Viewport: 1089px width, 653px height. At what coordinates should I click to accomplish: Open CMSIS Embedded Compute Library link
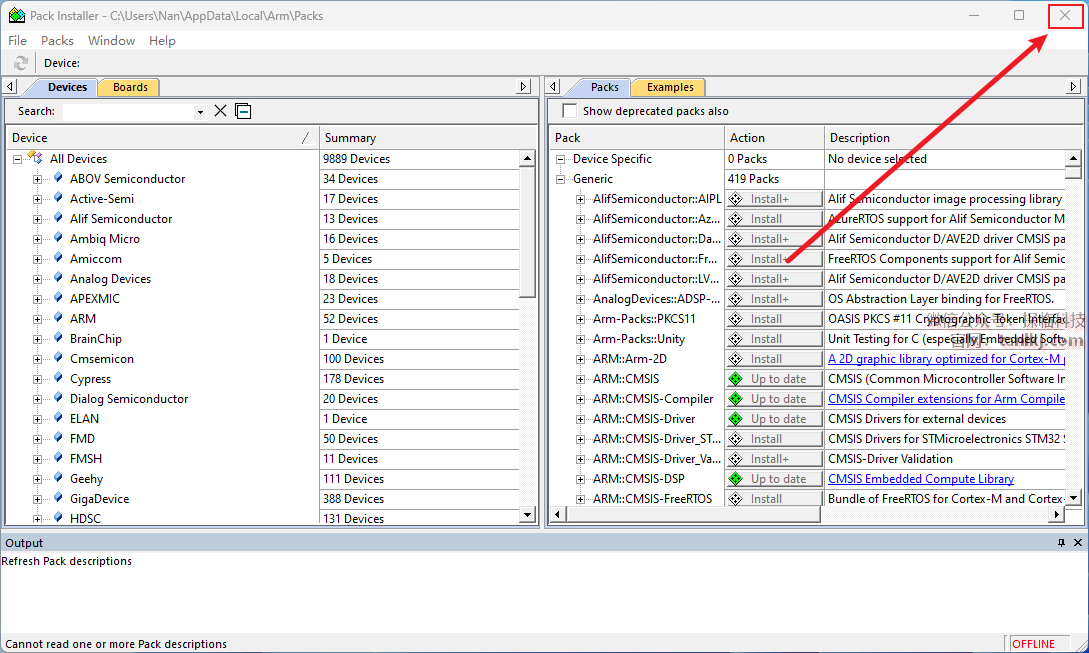tap(920, 479)
